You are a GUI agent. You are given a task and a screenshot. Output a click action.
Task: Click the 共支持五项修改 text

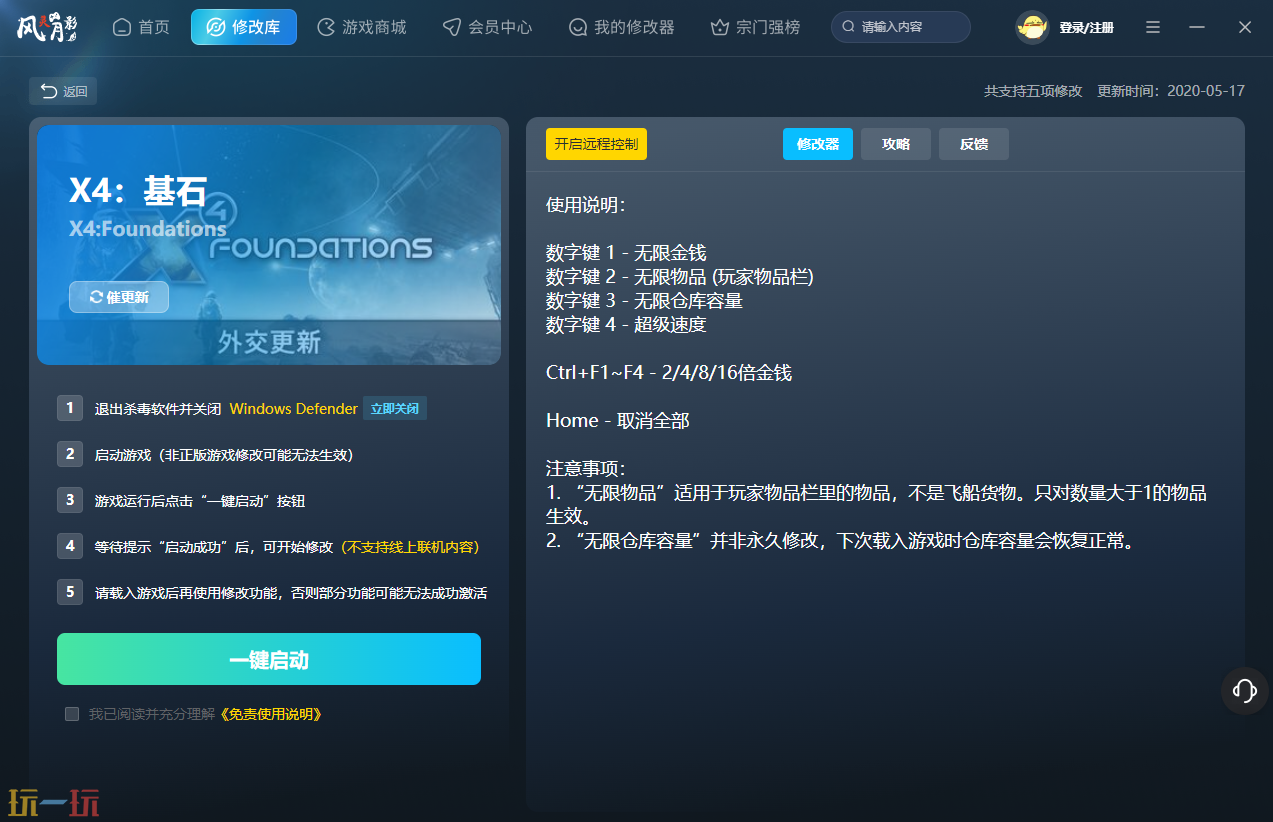click(x=1033, y=91)
